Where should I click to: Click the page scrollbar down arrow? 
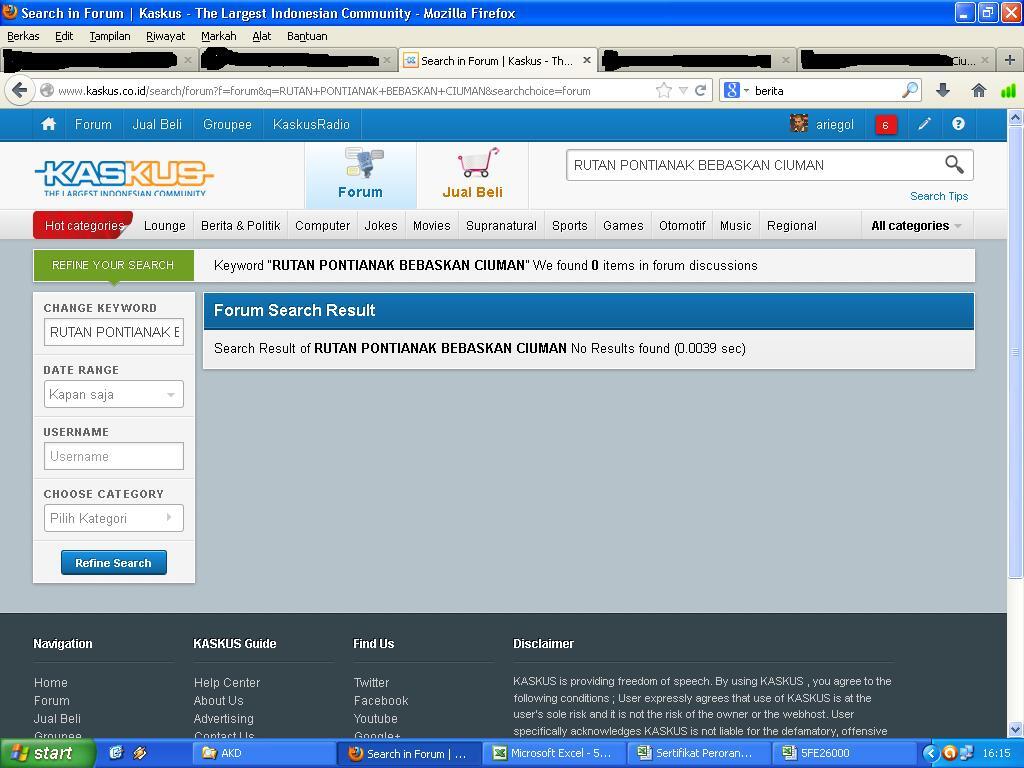[1015, 729]
